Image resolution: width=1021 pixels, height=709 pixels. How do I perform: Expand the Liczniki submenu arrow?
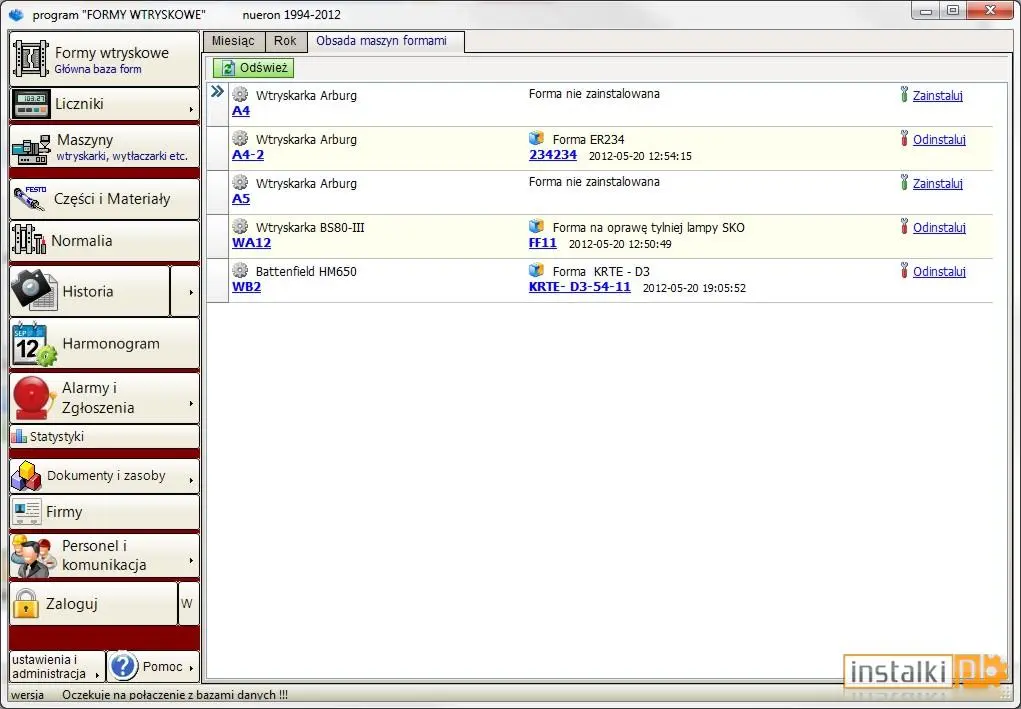click(191, 109)
